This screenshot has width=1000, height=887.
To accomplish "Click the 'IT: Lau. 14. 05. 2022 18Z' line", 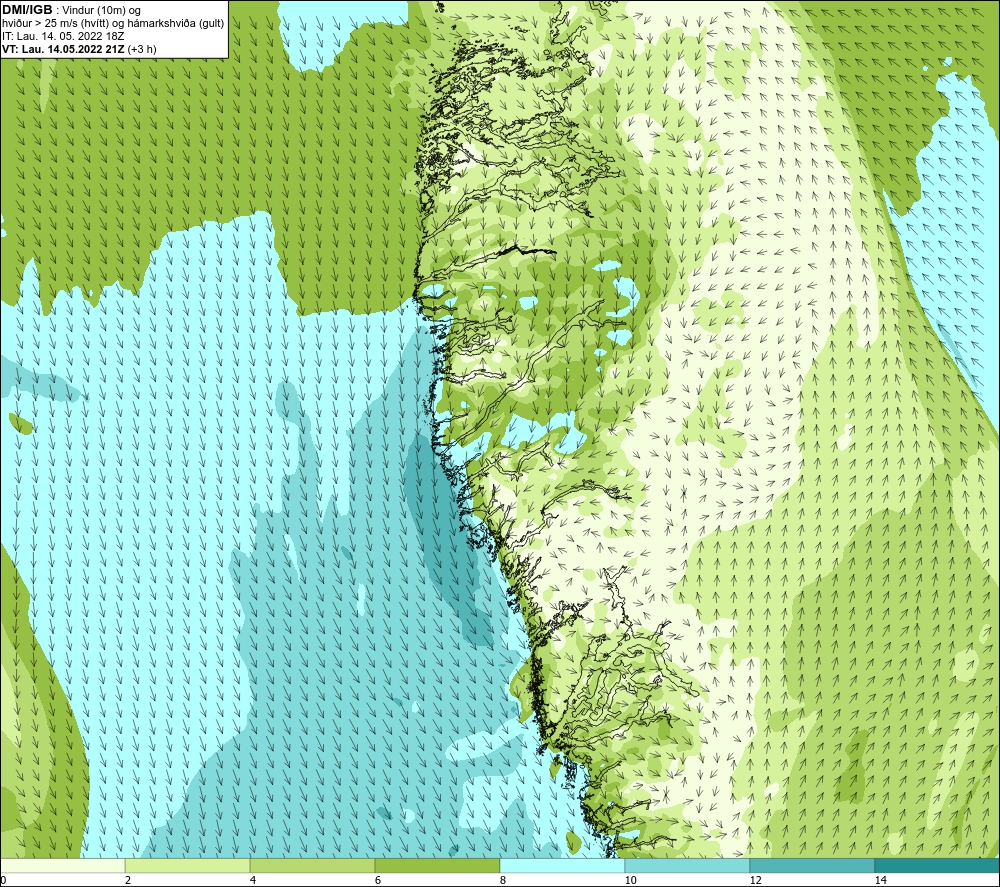I will pos(63,36).
